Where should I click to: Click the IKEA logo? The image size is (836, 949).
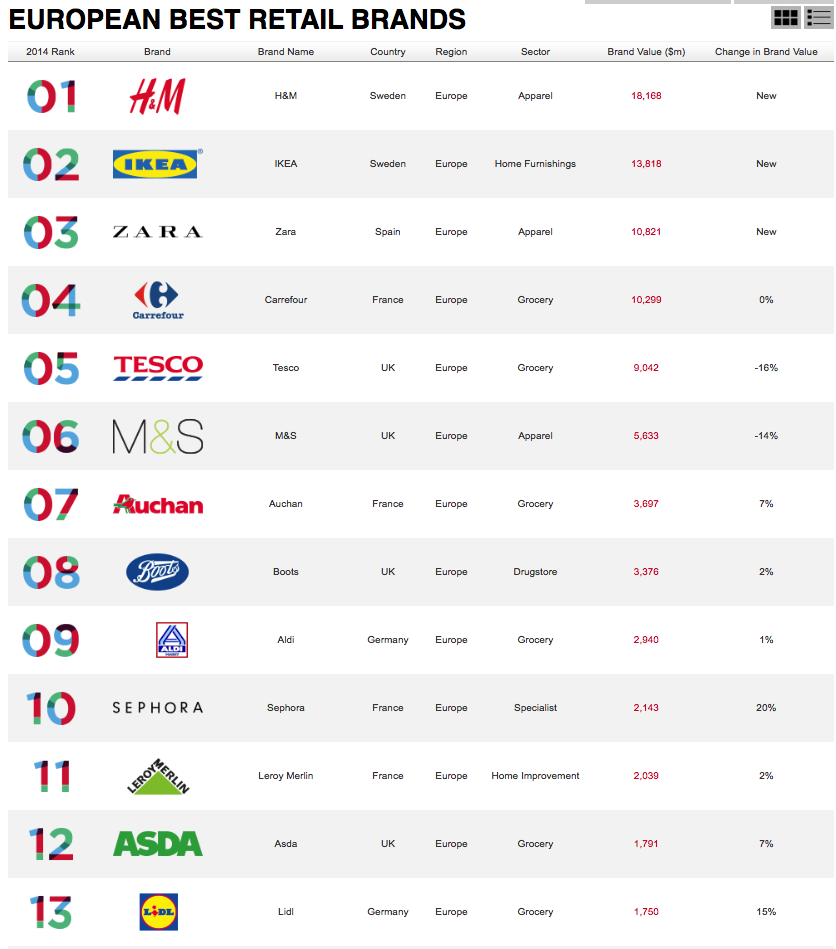click(157, 164)
